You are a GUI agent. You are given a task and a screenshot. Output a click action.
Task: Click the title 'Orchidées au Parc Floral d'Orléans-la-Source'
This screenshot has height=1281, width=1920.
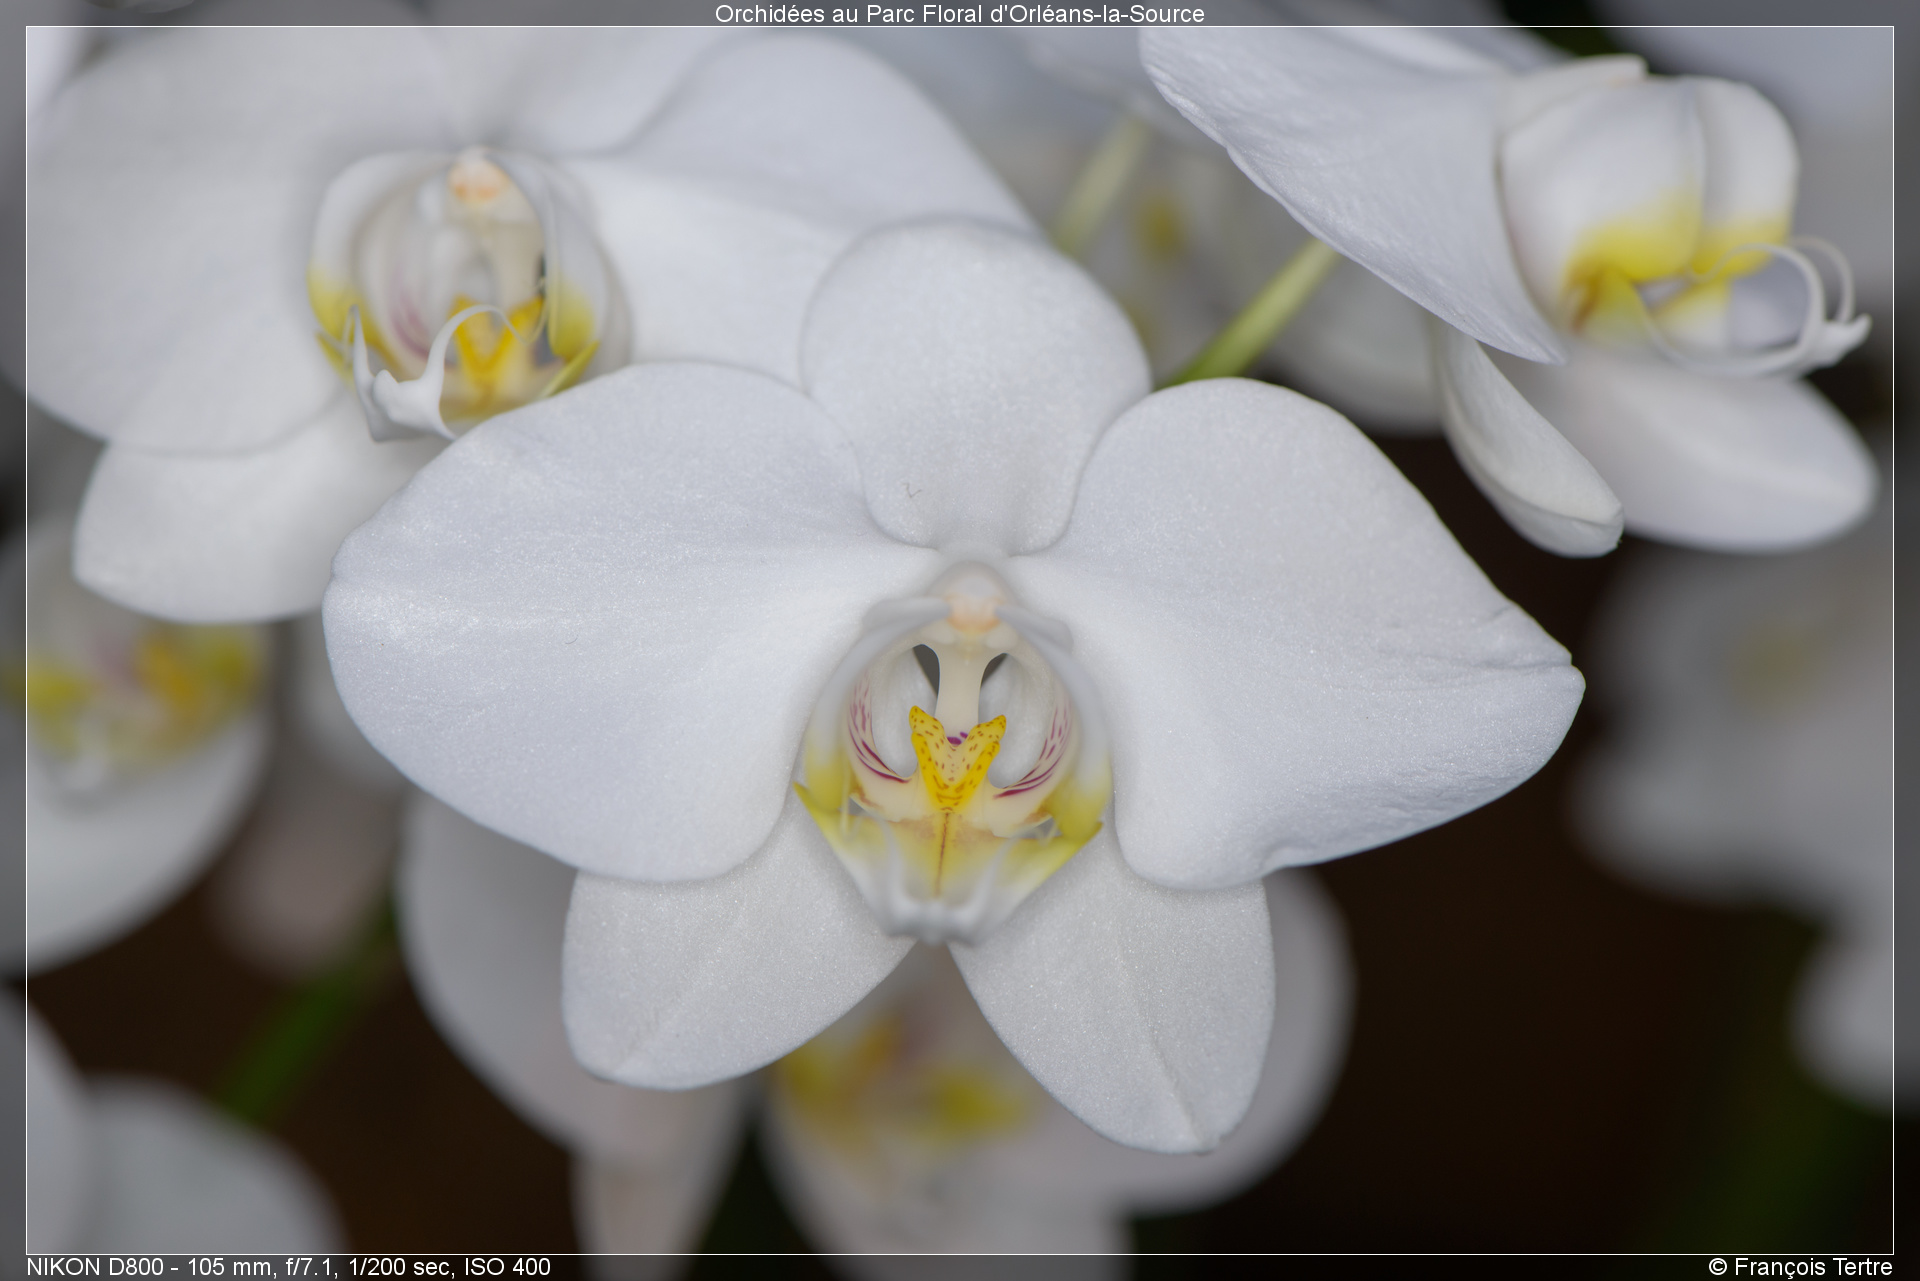click(959, 14)
